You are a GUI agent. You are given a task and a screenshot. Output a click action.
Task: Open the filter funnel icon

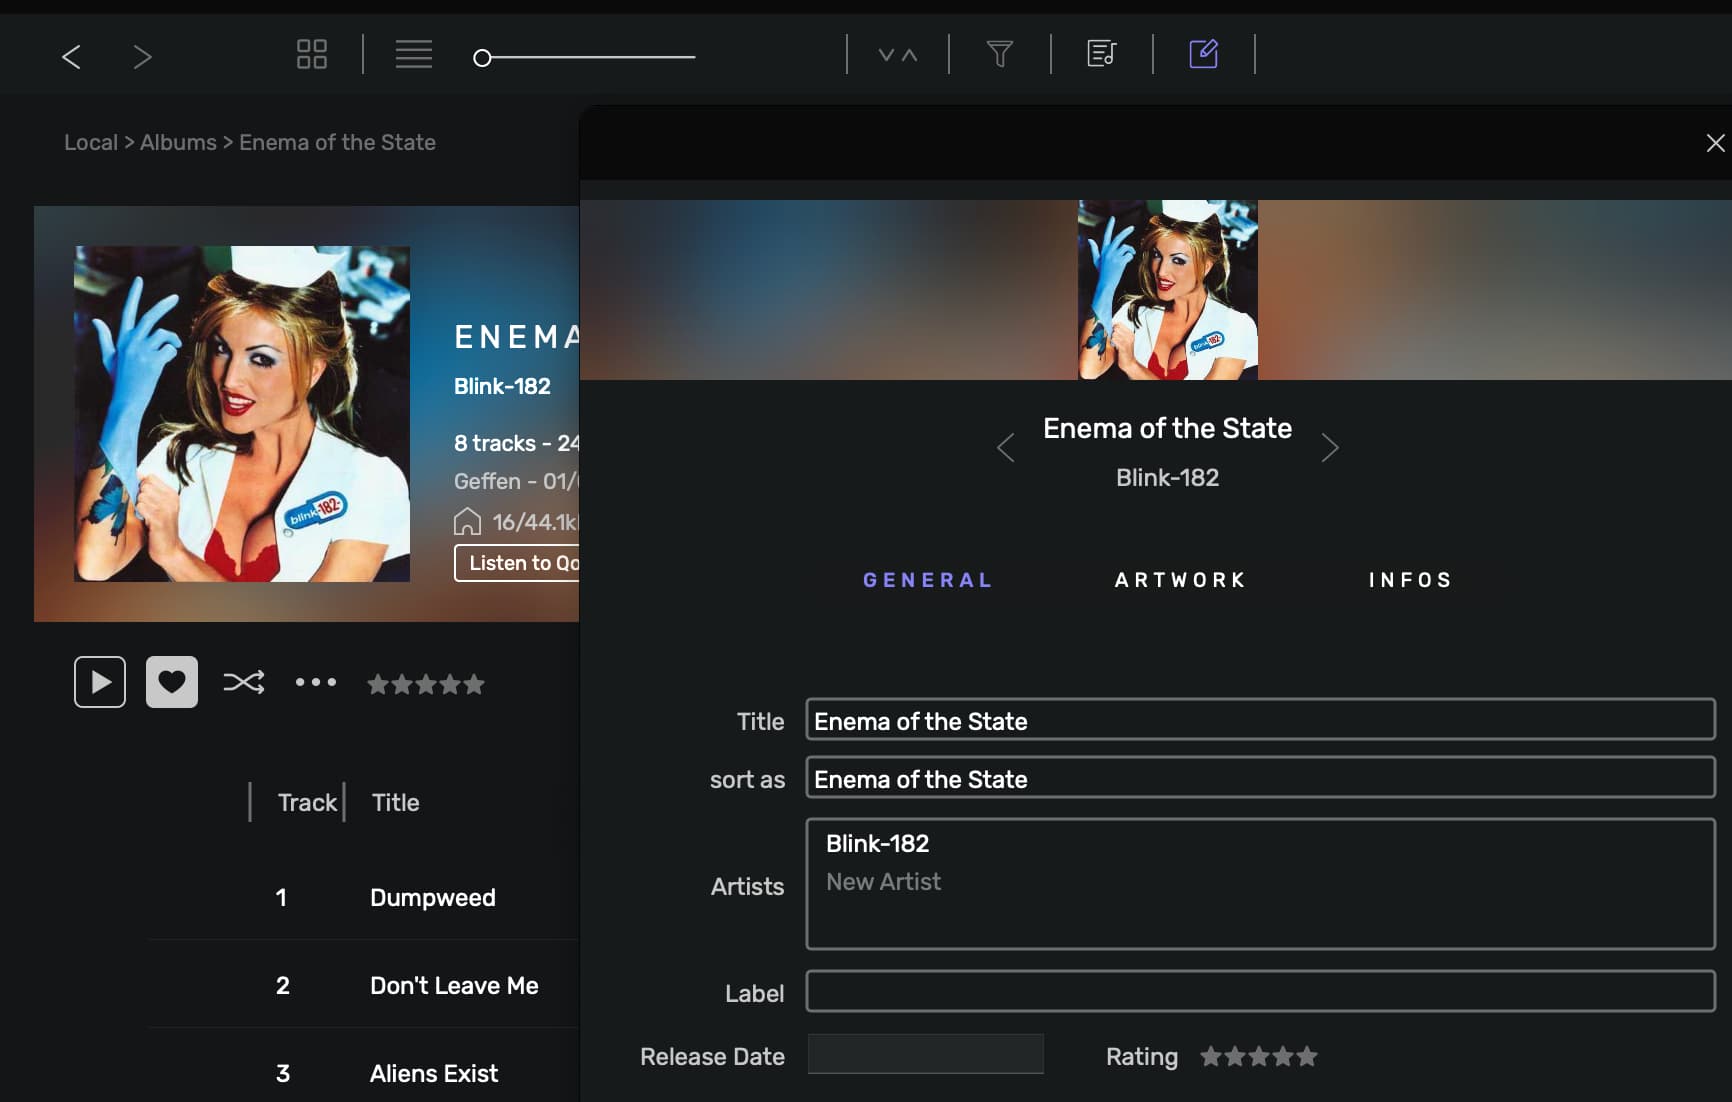pos(1000,54)
